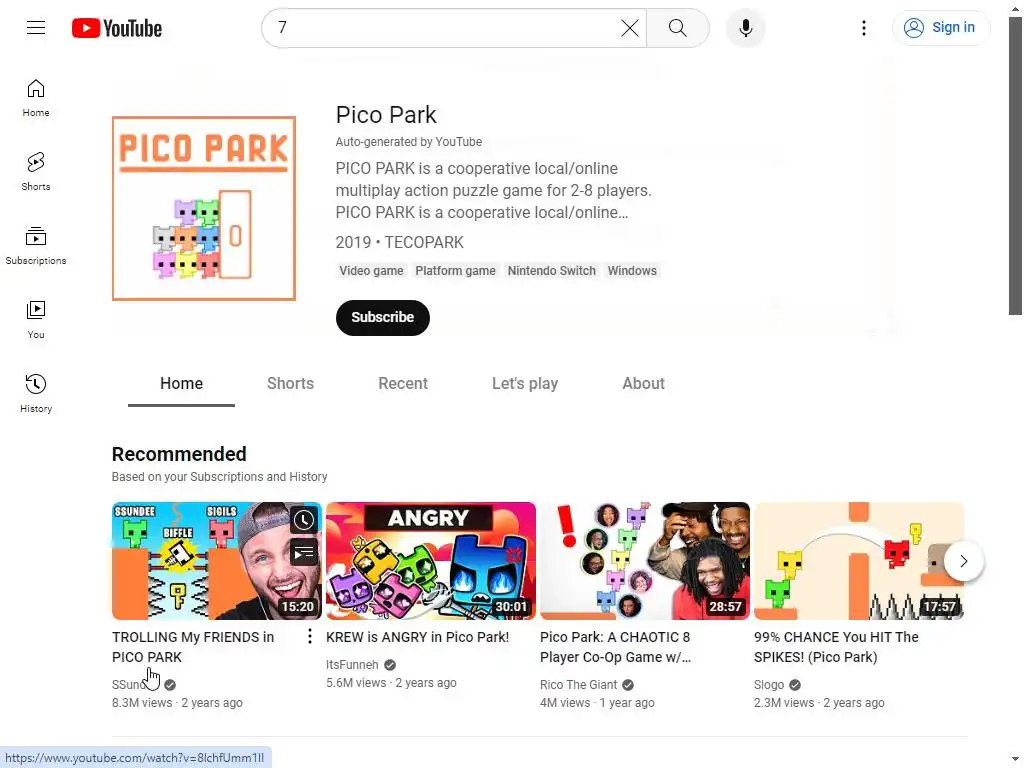1024x768 pixels.
Task: Click the page vertical scrollbar thumb
Action: pyautogui.click(x=1016, y=167)
